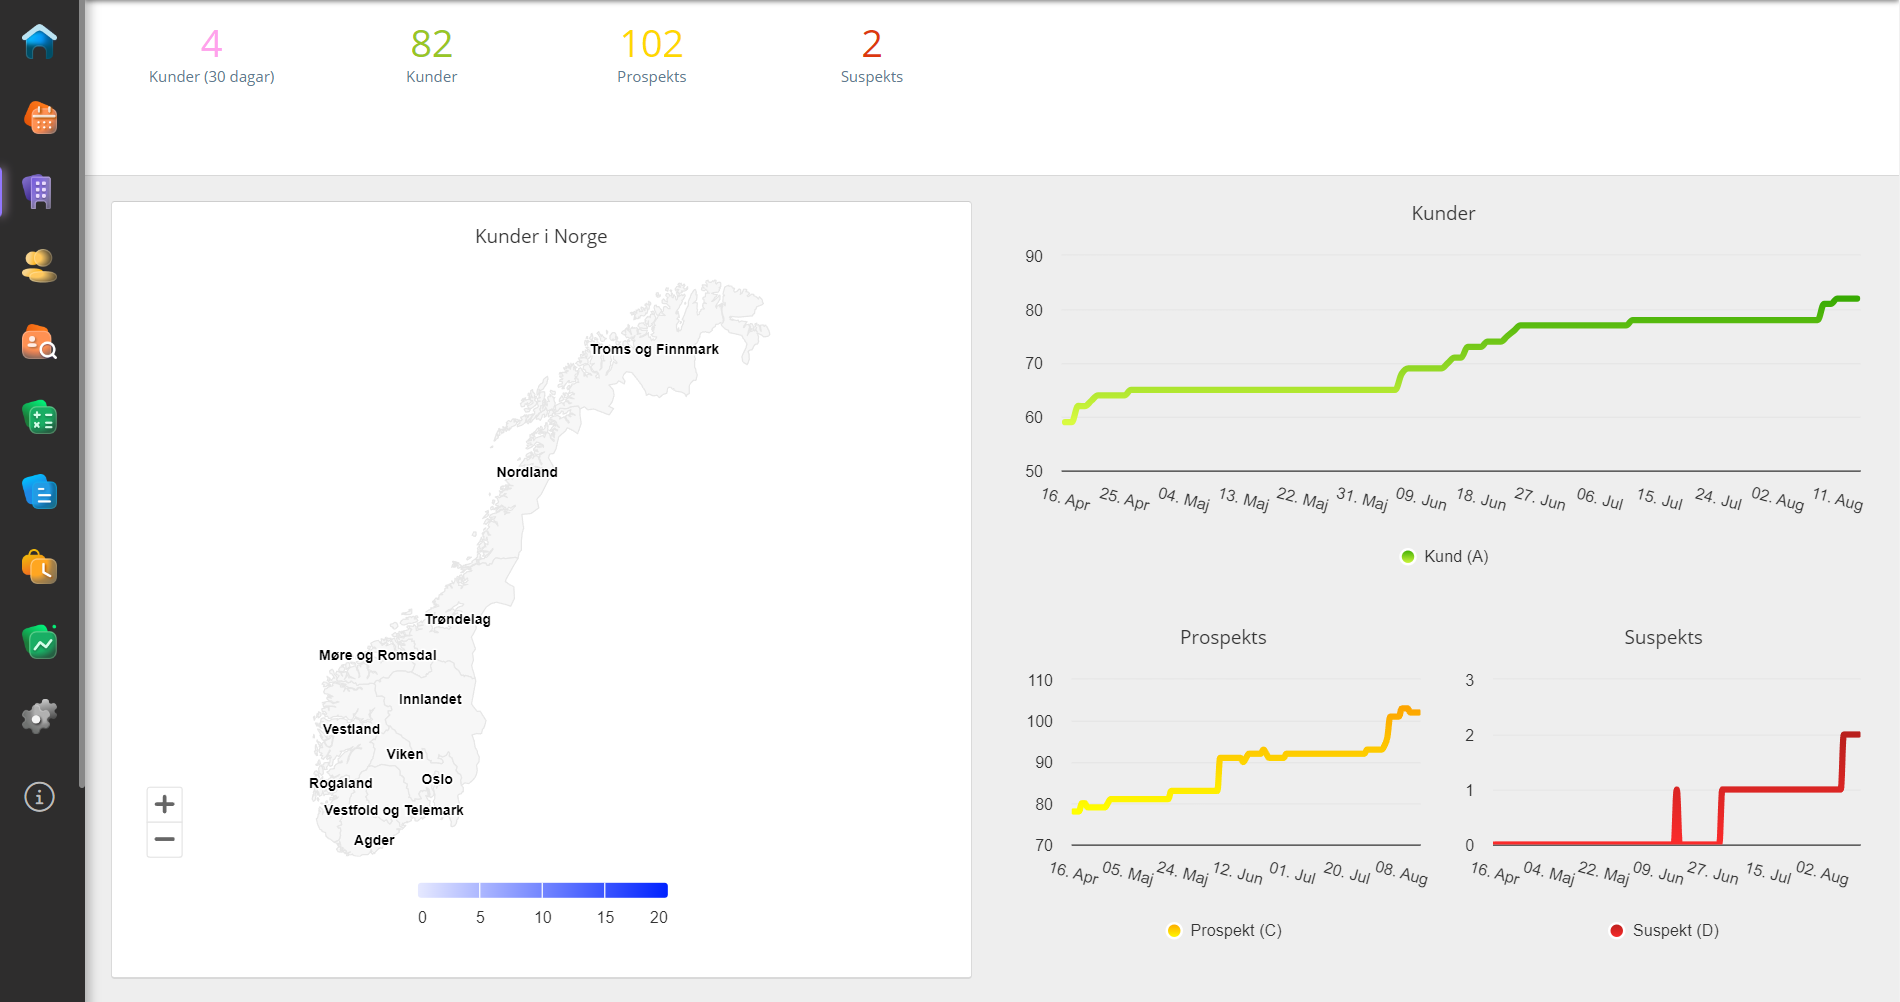Open the blue documents icon
1900x1002 pixels.
point(39,492)
